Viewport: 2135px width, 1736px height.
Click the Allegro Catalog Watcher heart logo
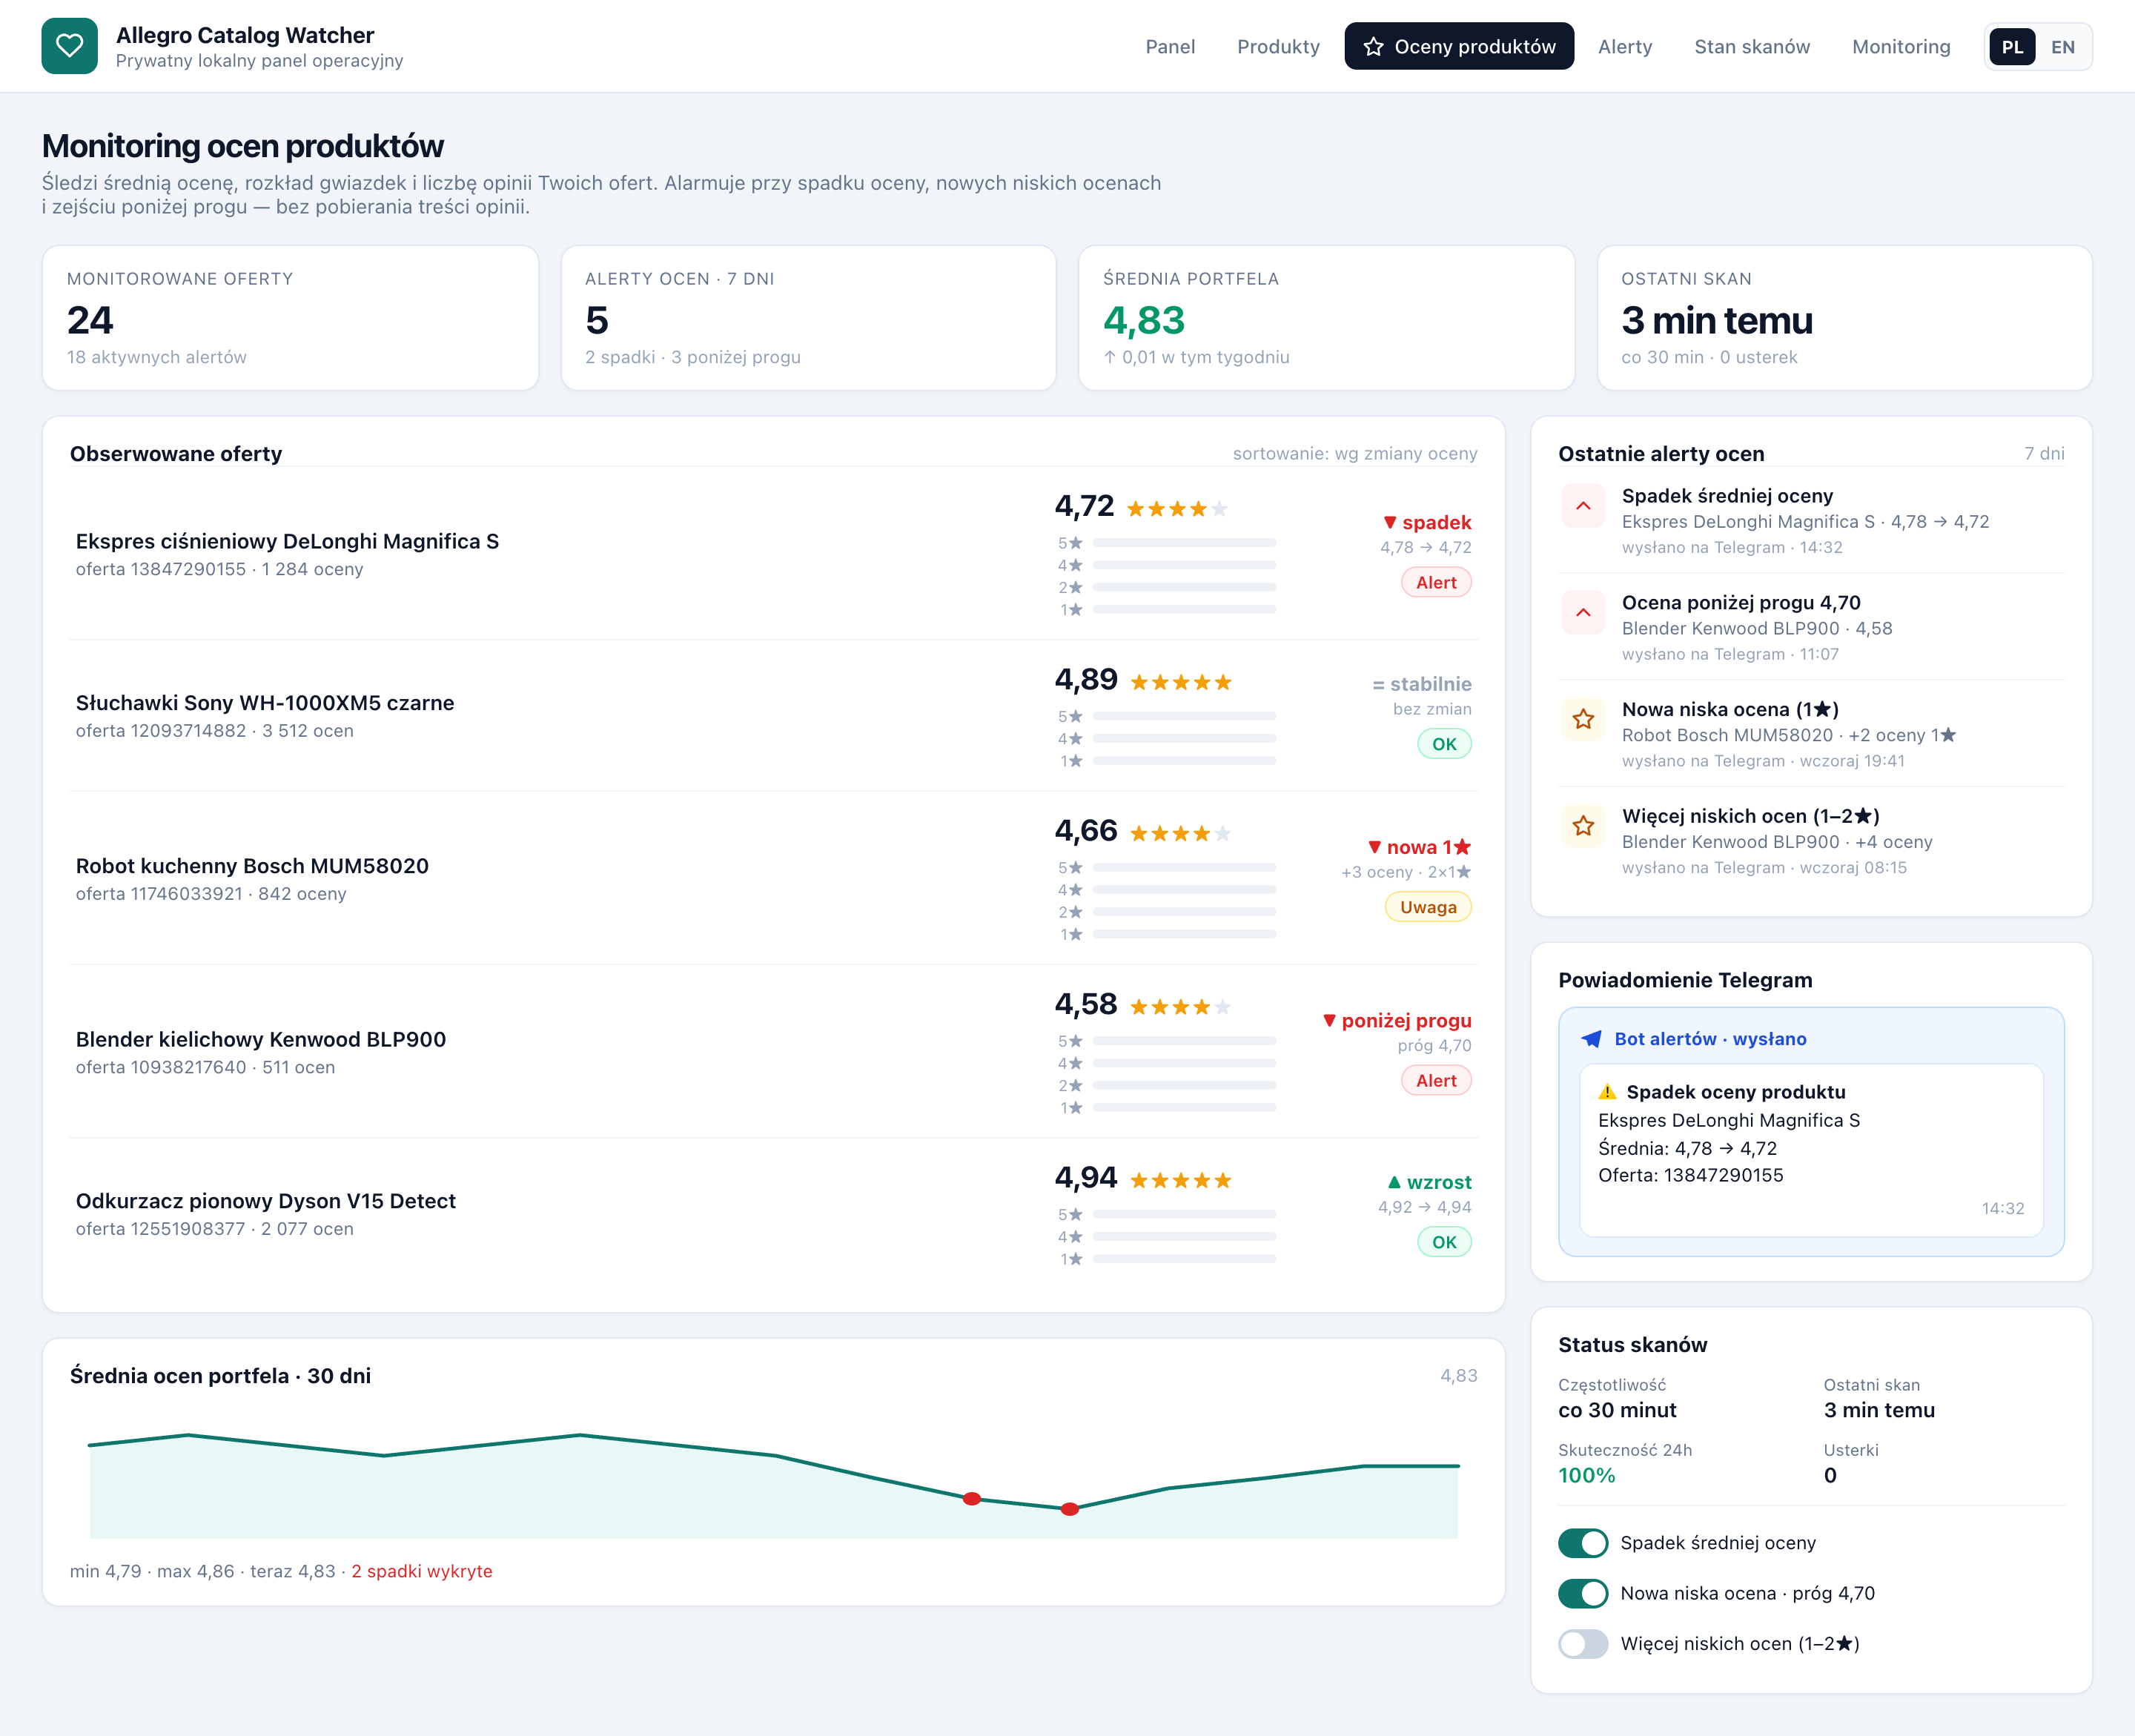(x=69, y=46)
